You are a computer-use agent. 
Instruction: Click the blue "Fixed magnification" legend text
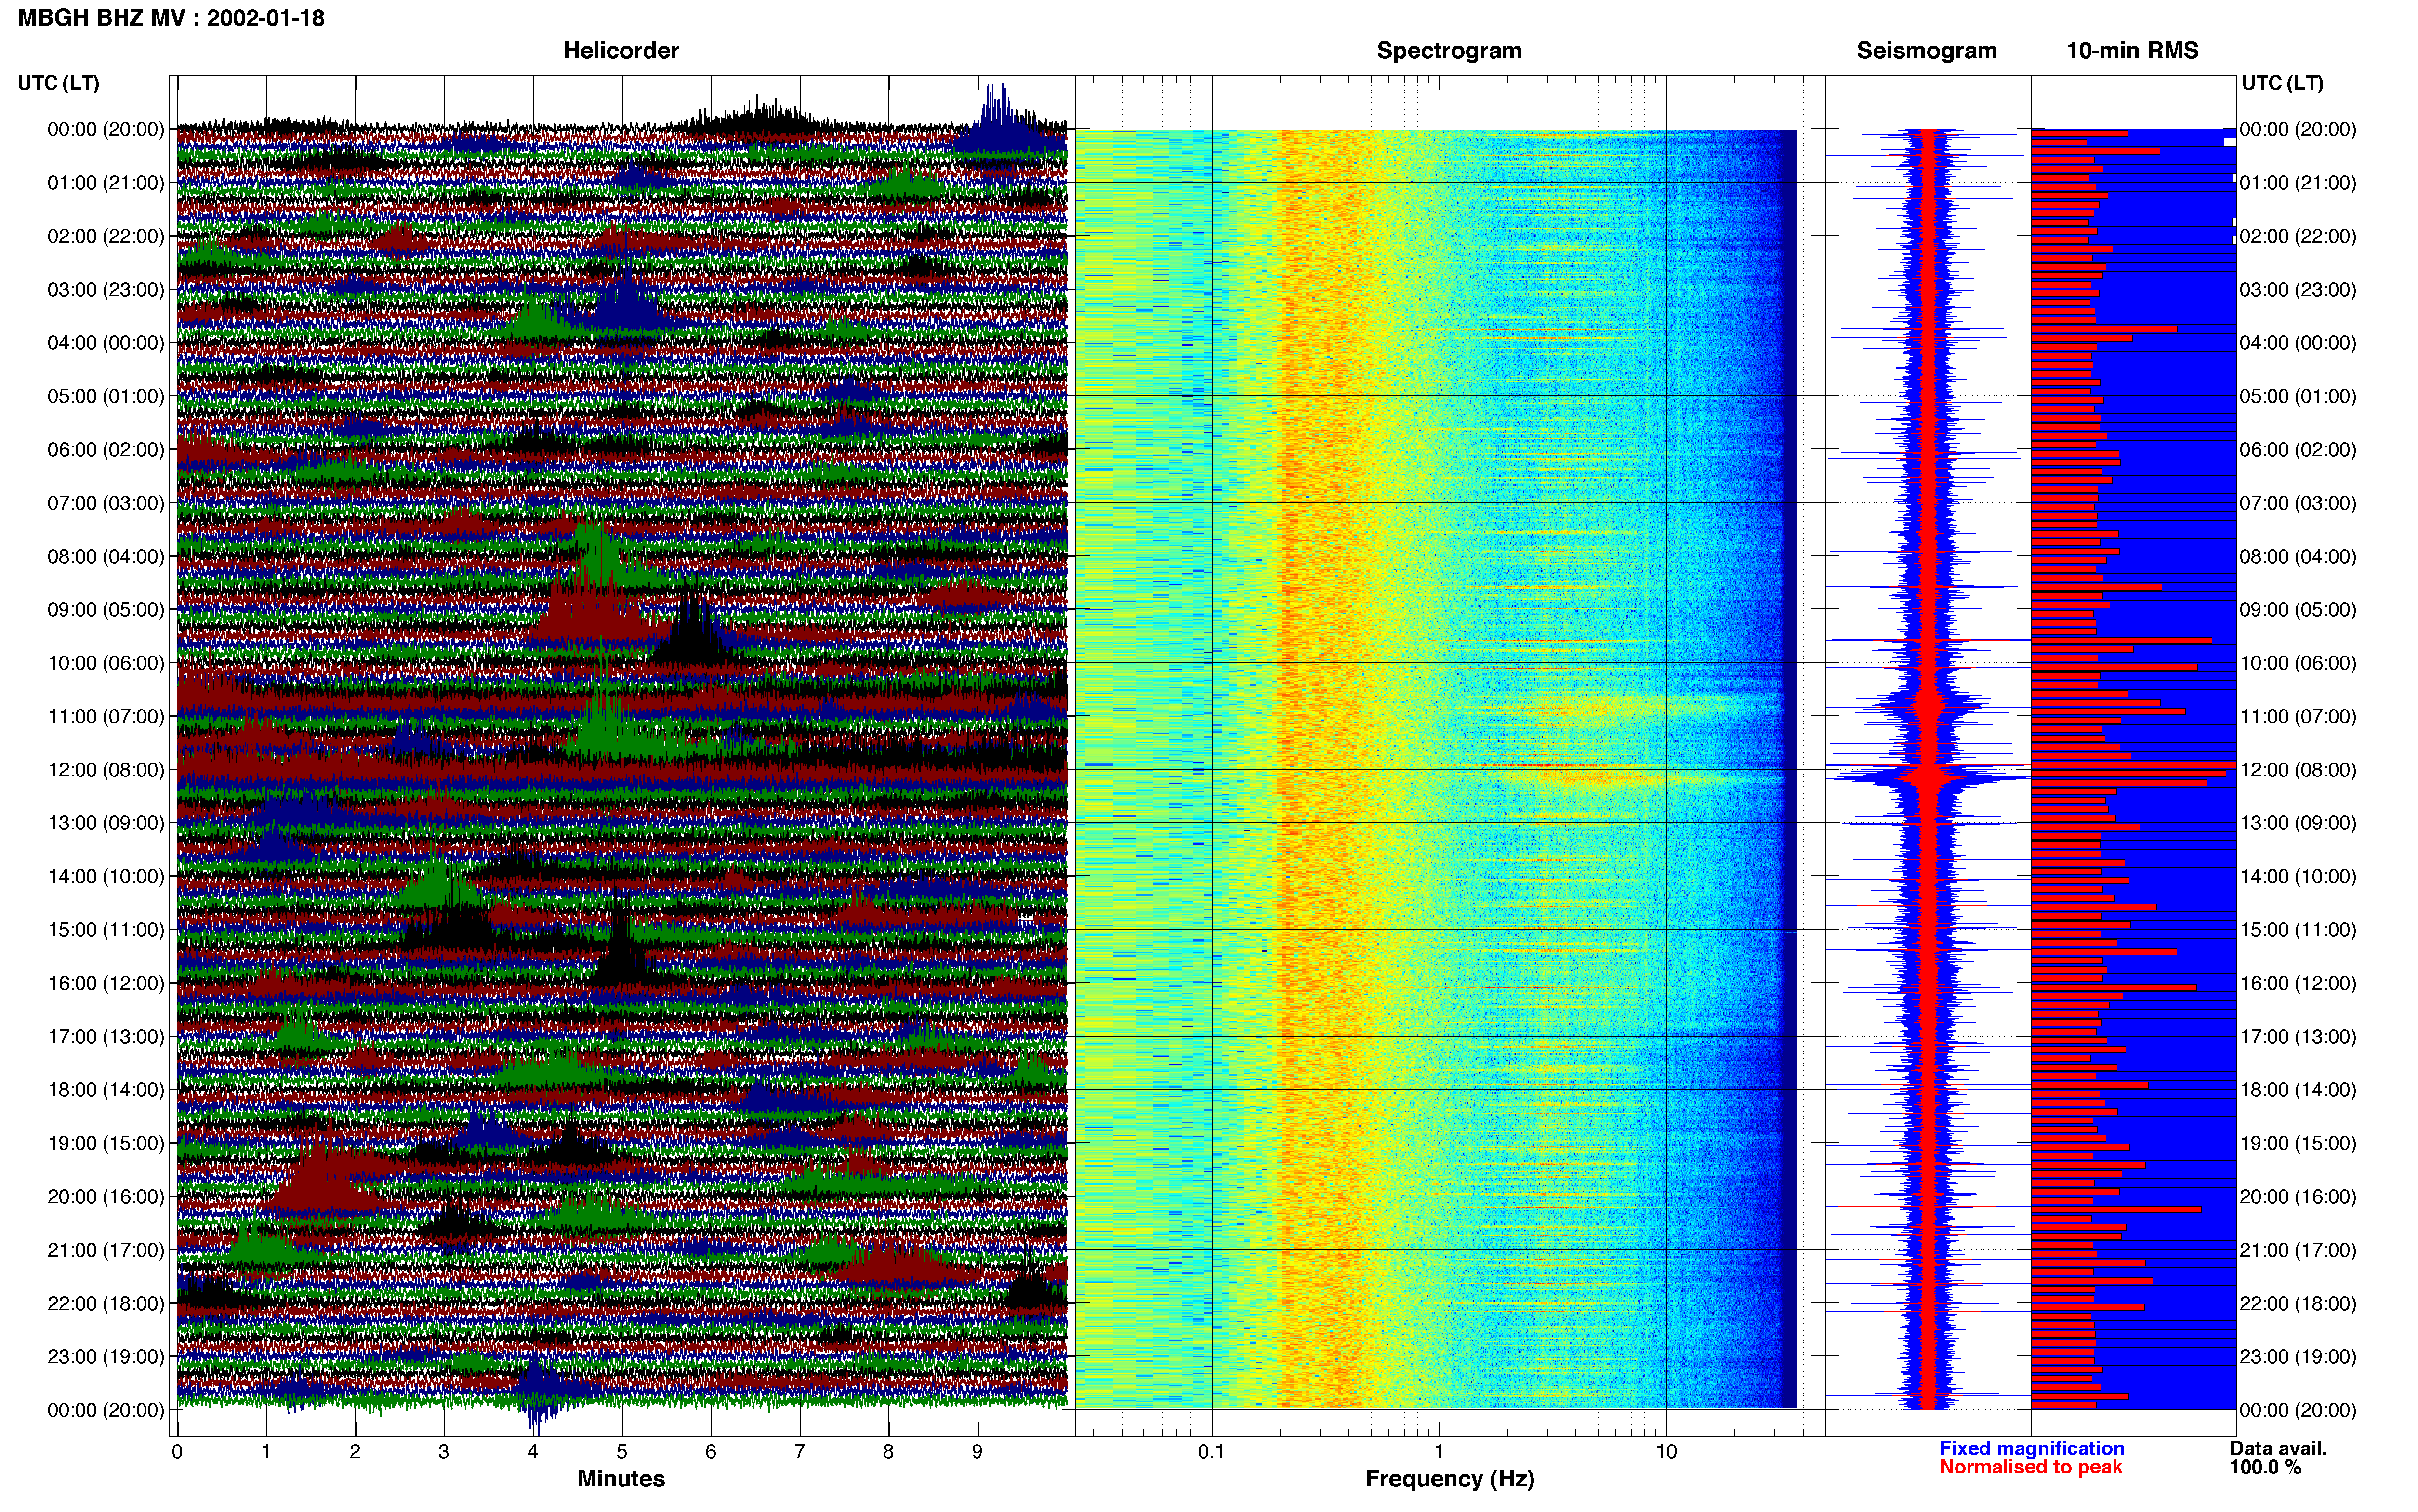tap(2032, 1449)
